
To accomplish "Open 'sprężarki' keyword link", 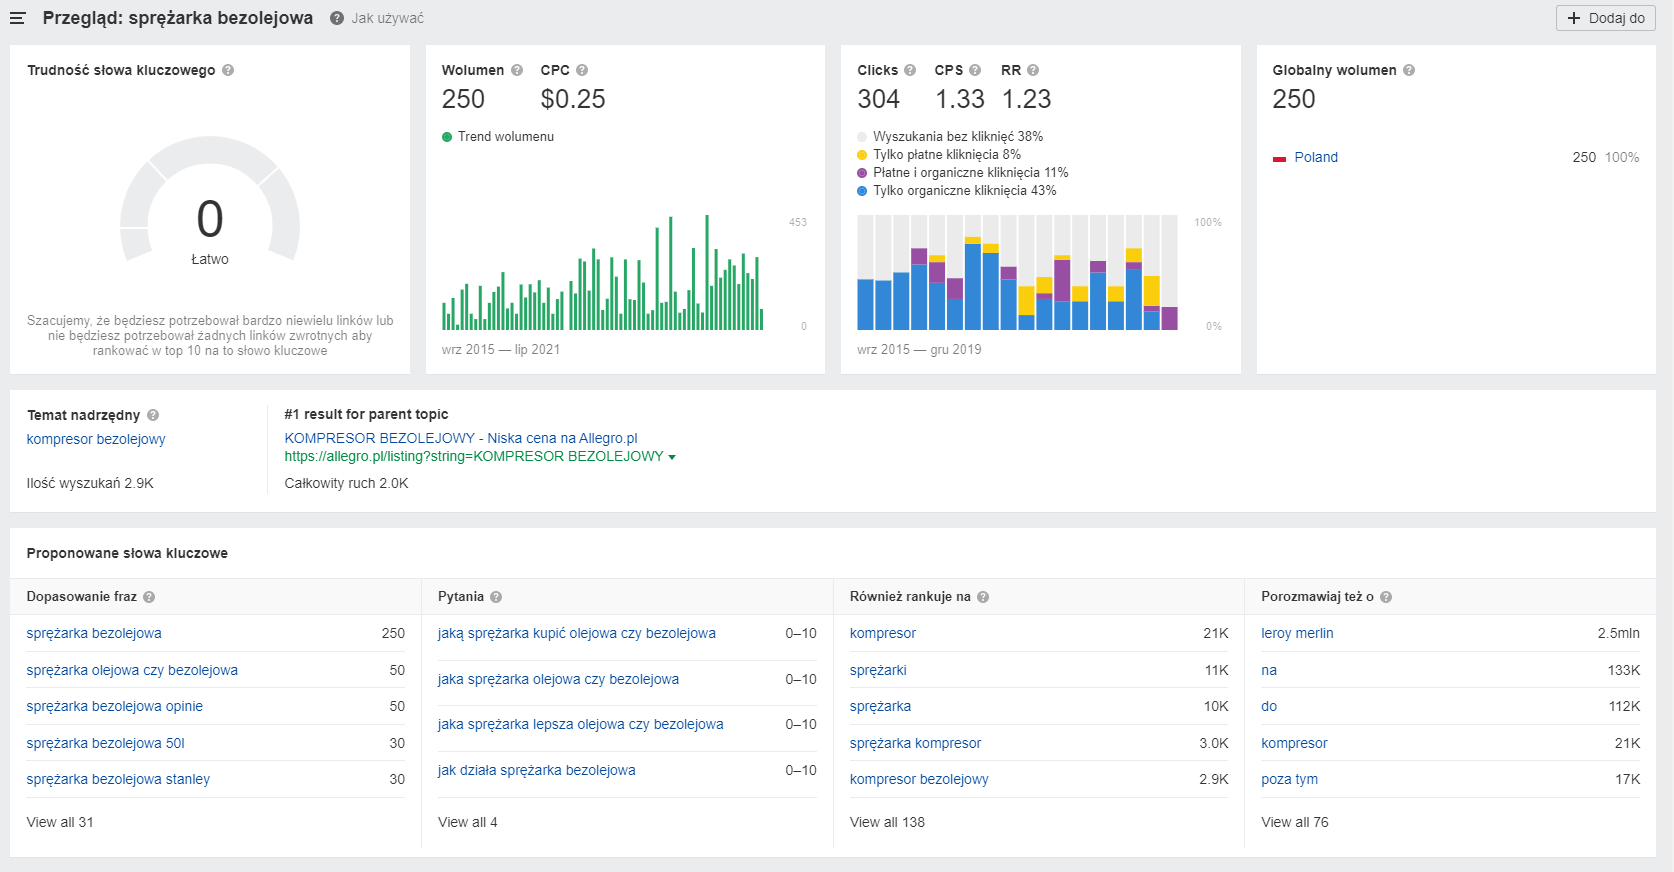I will [x=878, y=670].
